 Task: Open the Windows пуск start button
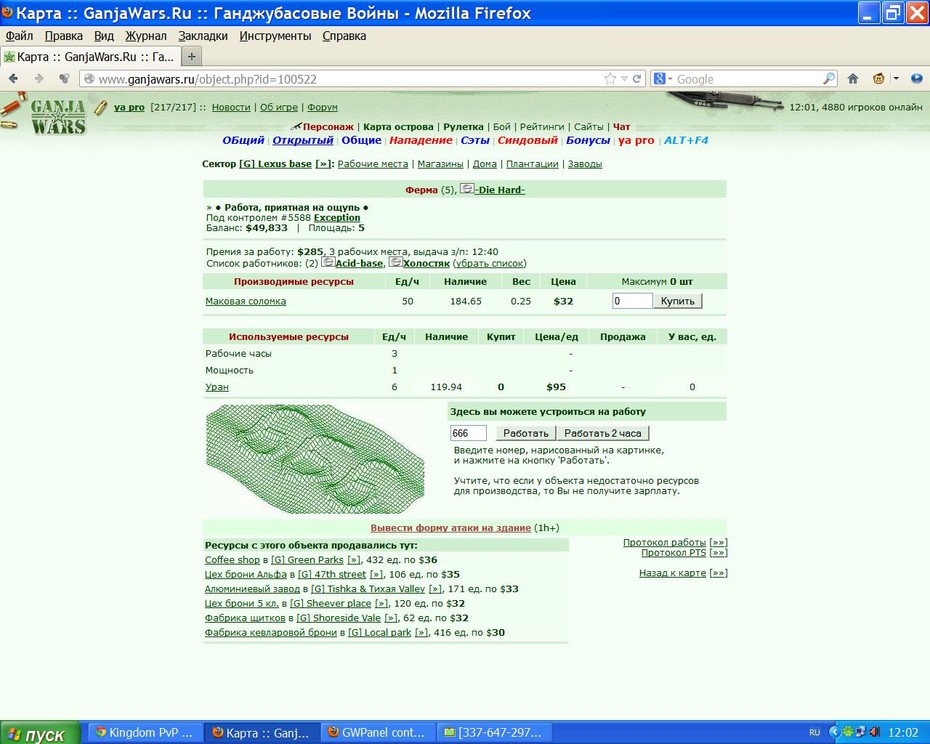click(39, 733)
